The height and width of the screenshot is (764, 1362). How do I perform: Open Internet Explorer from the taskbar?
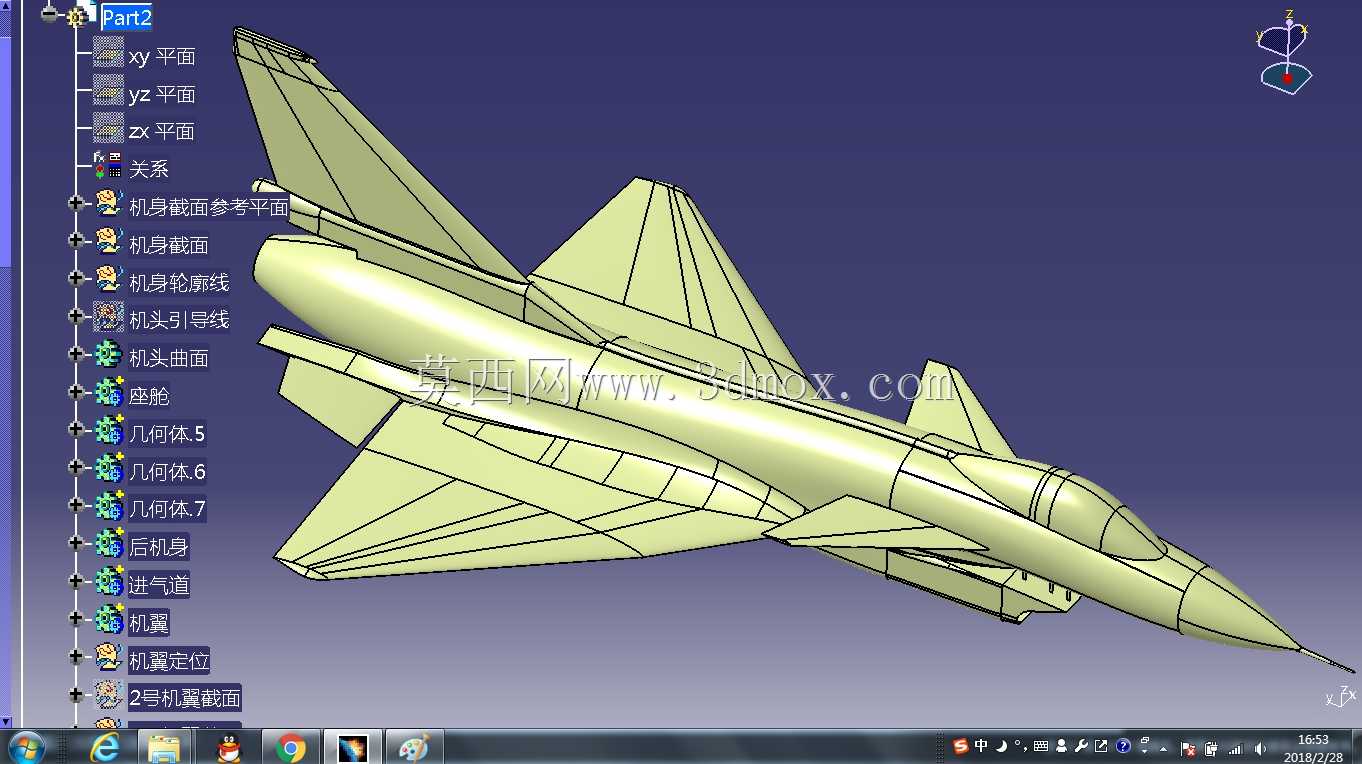[104, 747]
